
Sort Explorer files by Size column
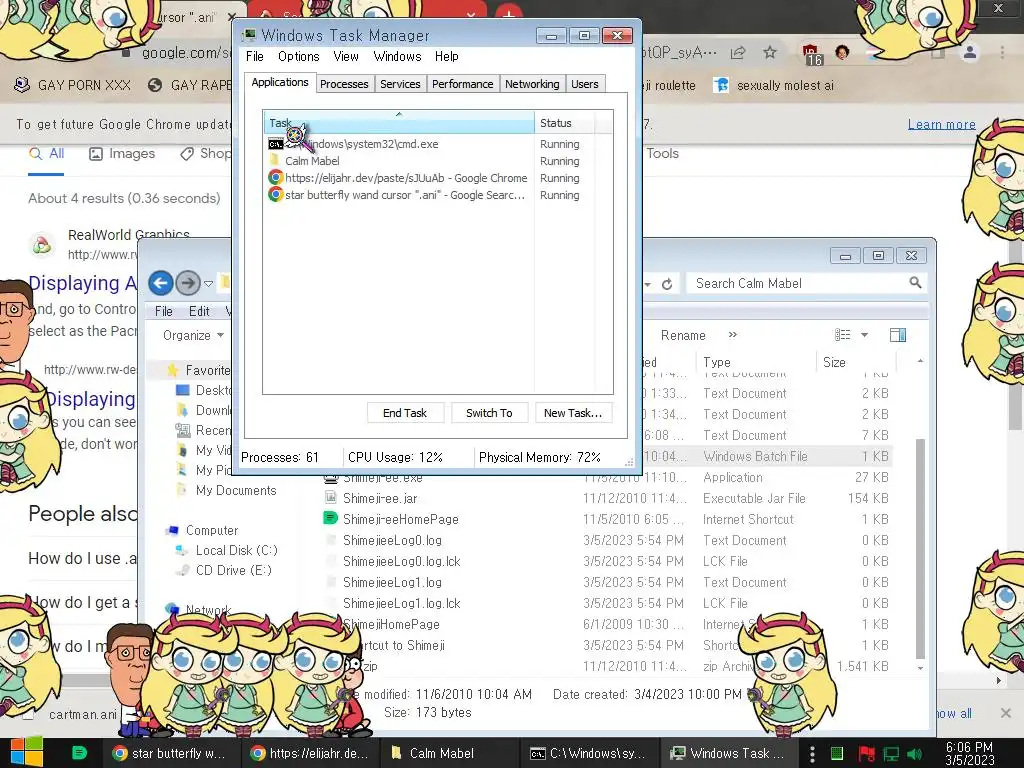pyautogui.click(x=856, y=362)
